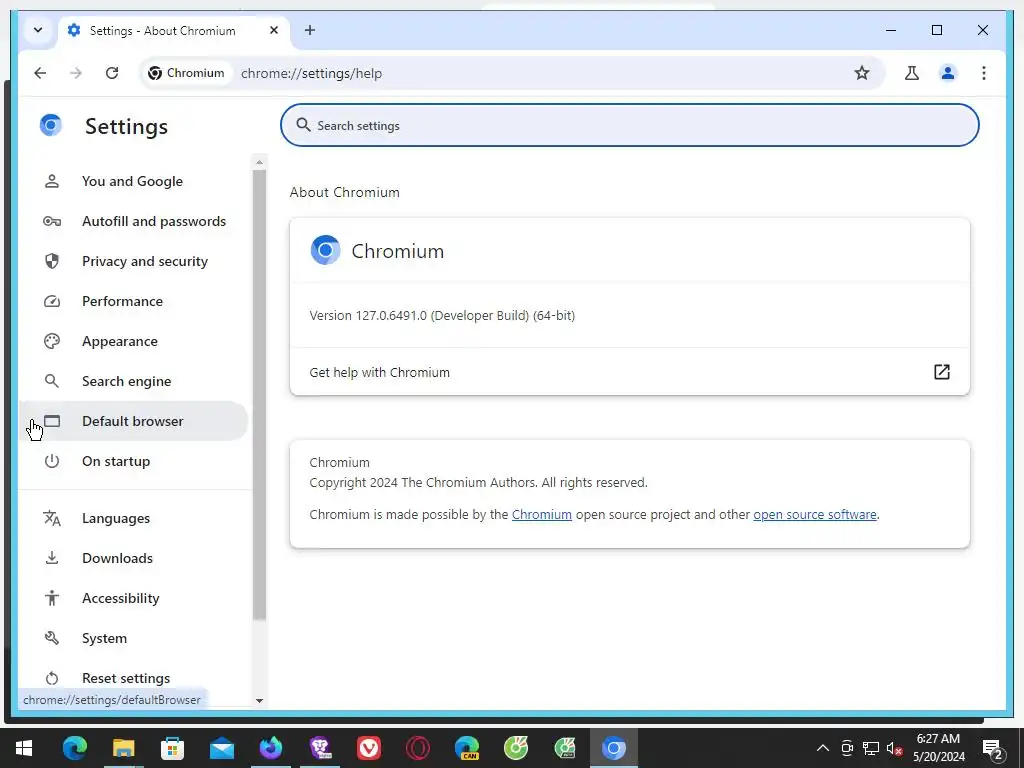Open Accessibility settings

(133, 598)
